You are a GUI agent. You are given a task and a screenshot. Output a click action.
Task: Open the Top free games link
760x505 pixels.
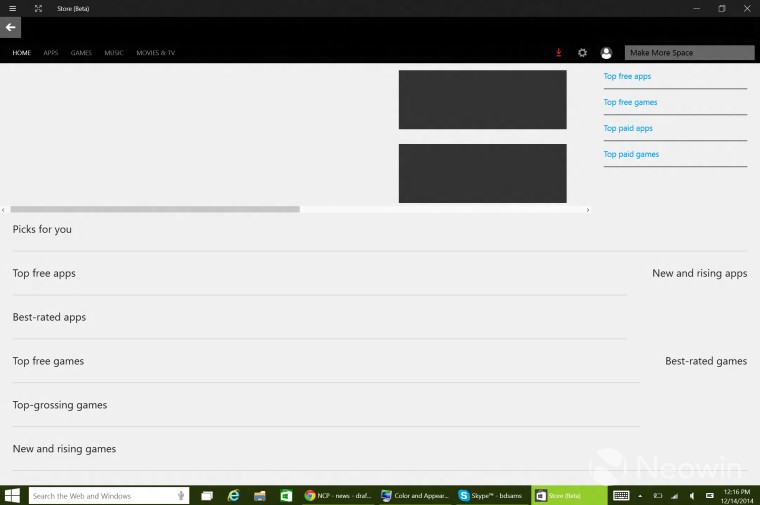click(x=630, y=102)
